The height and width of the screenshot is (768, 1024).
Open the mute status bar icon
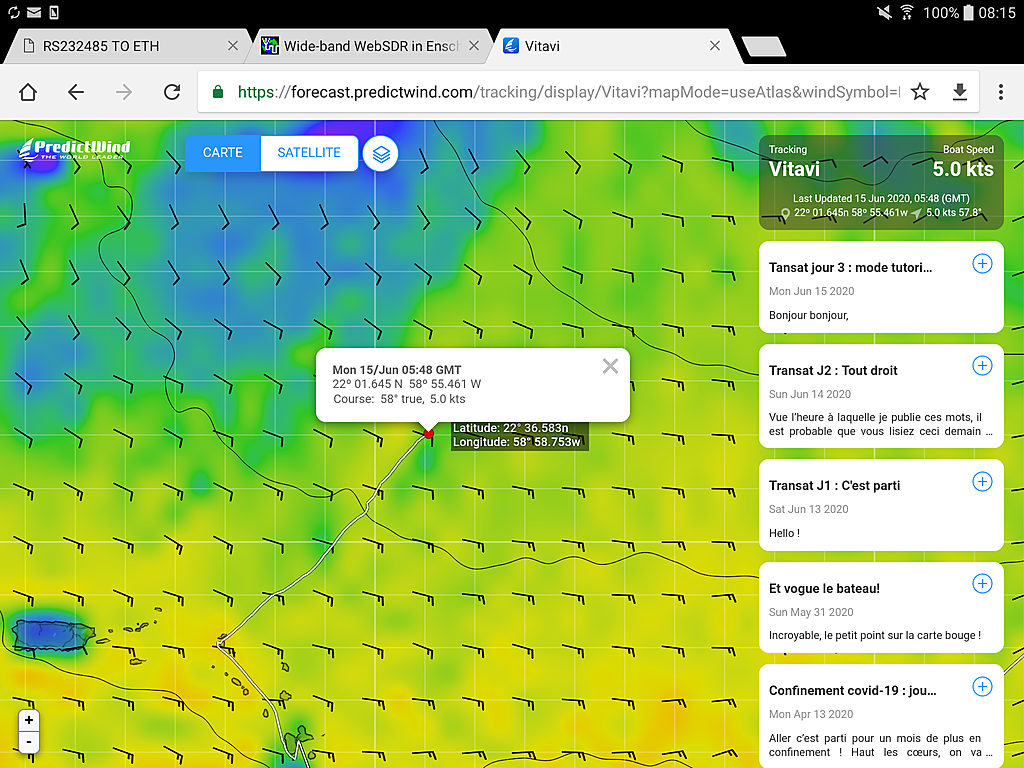[x=884, y=12]
